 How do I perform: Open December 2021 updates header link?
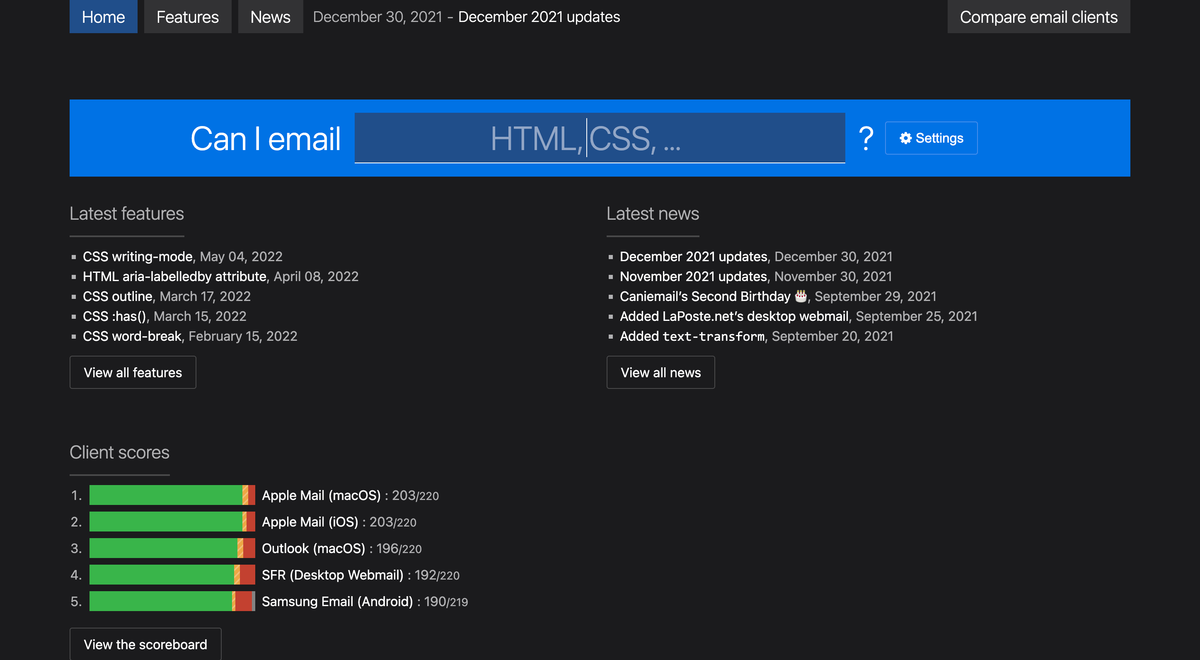(x=539, y=17)
